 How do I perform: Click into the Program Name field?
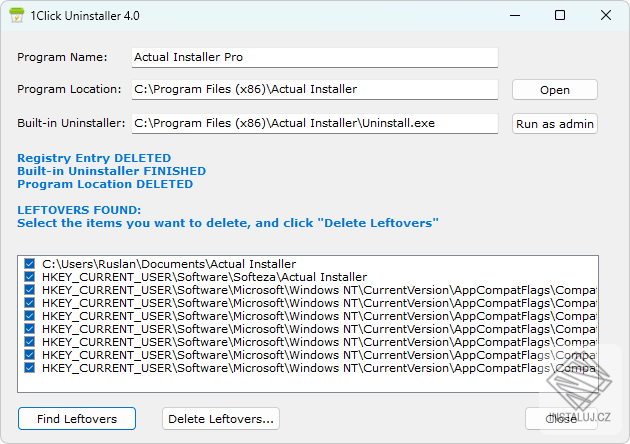pyautogui.click(x=314, y=58)
